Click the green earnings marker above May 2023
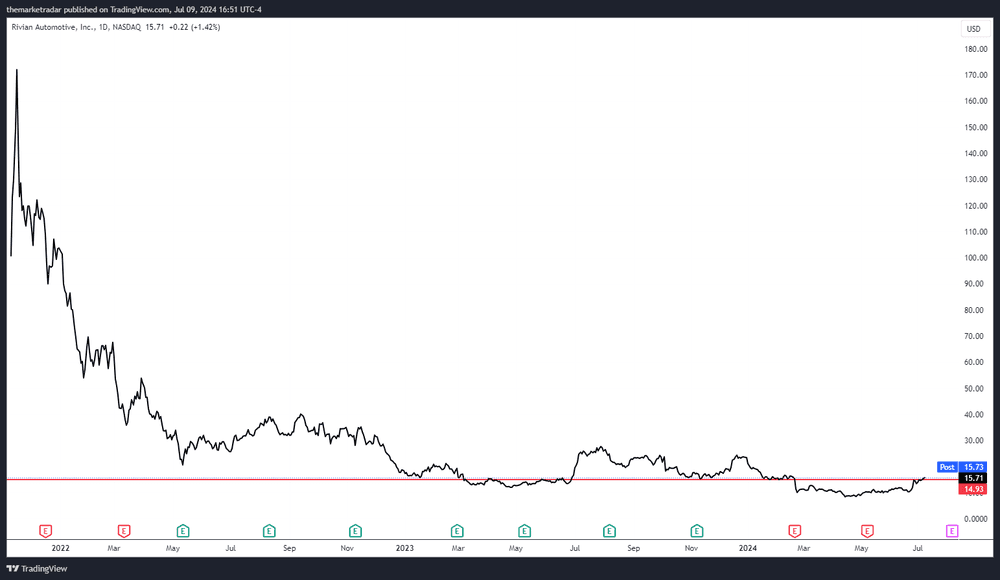Screen dimensions: 1000x580 524,529
